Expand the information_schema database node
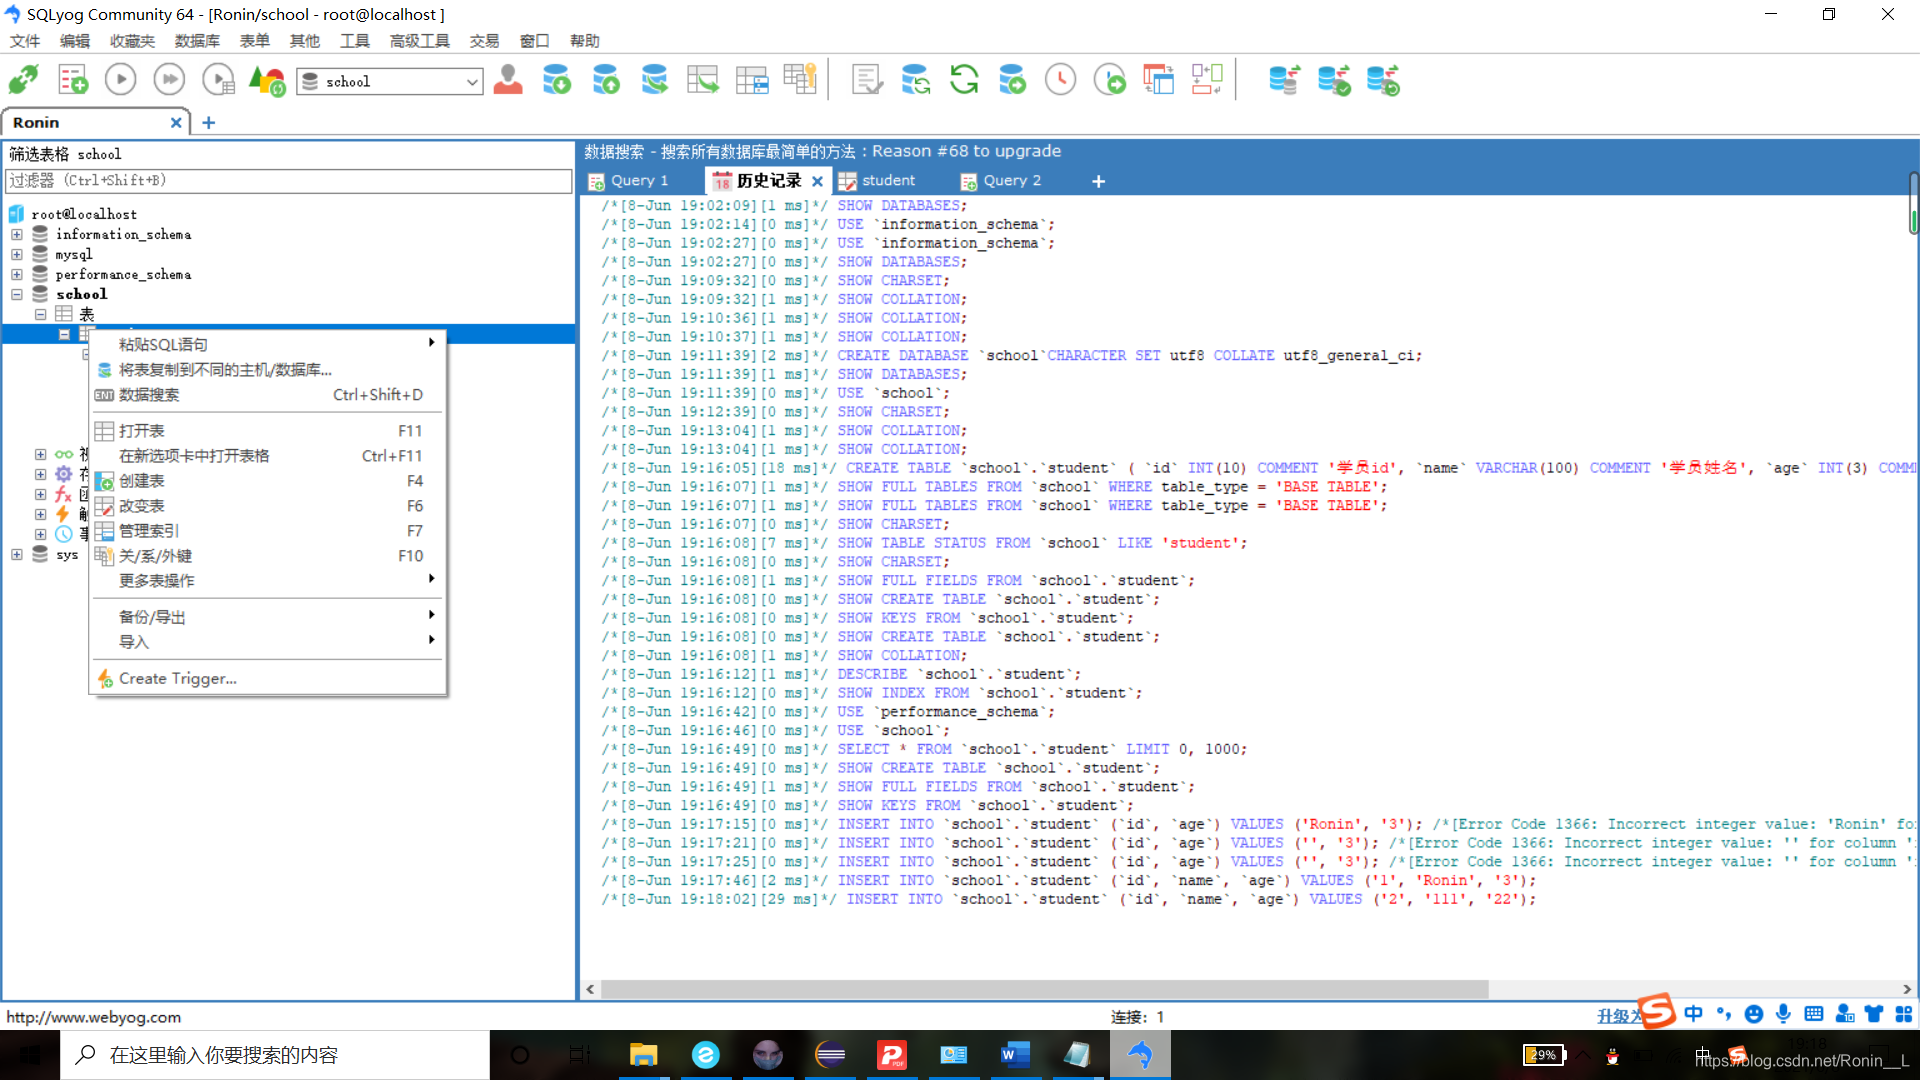The image size is (1920, 1080). pos(17,234)
